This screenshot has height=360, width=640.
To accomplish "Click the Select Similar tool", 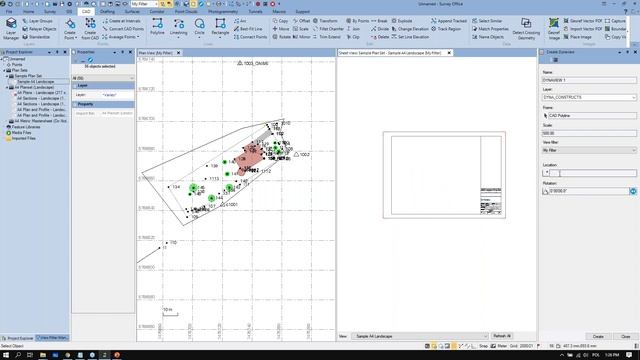I will pyautogui.click(x=487, y=21).
